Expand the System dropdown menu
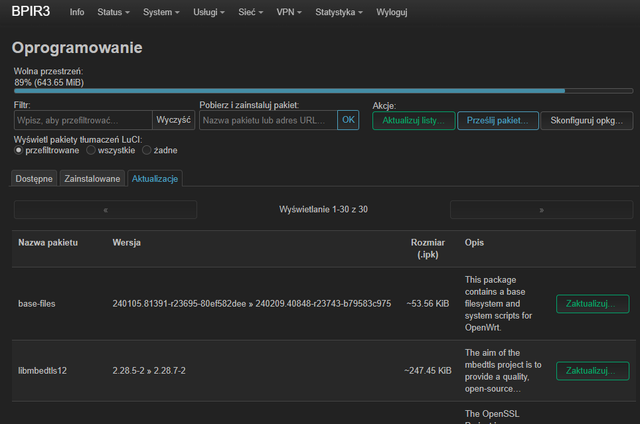The height and width of the screenshot is (424, 640). tap(161, 12)
